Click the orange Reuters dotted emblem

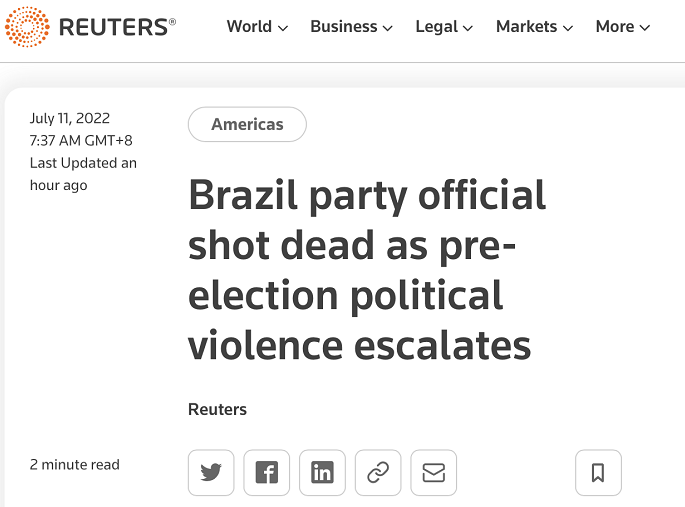[x=27, y=27]
